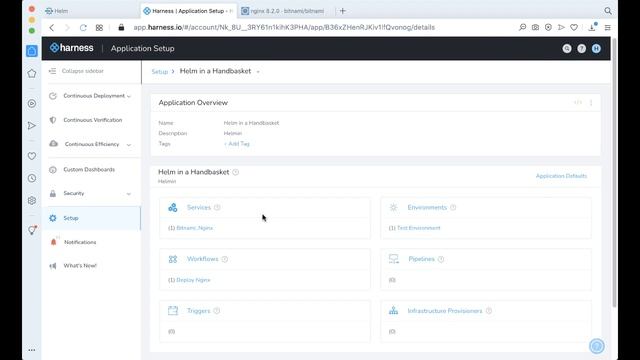Open the chat support bubble

(x=597, y=346)
